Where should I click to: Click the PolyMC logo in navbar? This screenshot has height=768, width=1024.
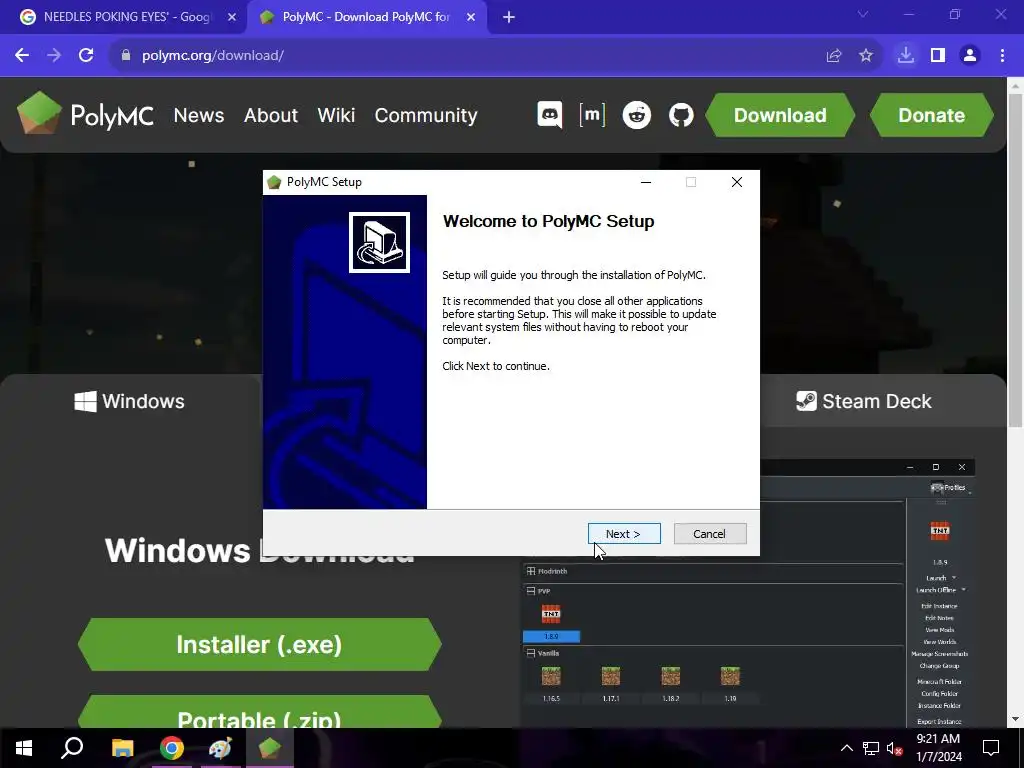(x=86, y=114)
